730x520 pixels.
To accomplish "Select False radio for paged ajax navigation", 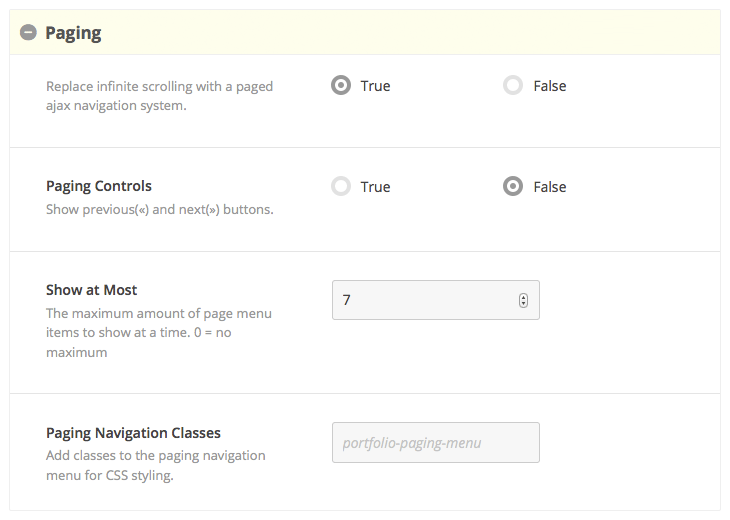I will pyautogui.click(x=513, y=85).
